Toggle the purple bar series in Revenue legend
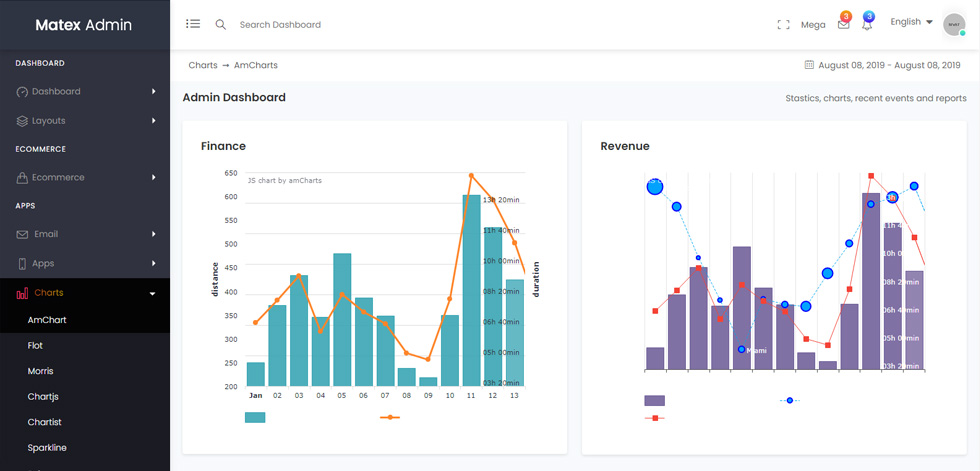 point(654,400)
